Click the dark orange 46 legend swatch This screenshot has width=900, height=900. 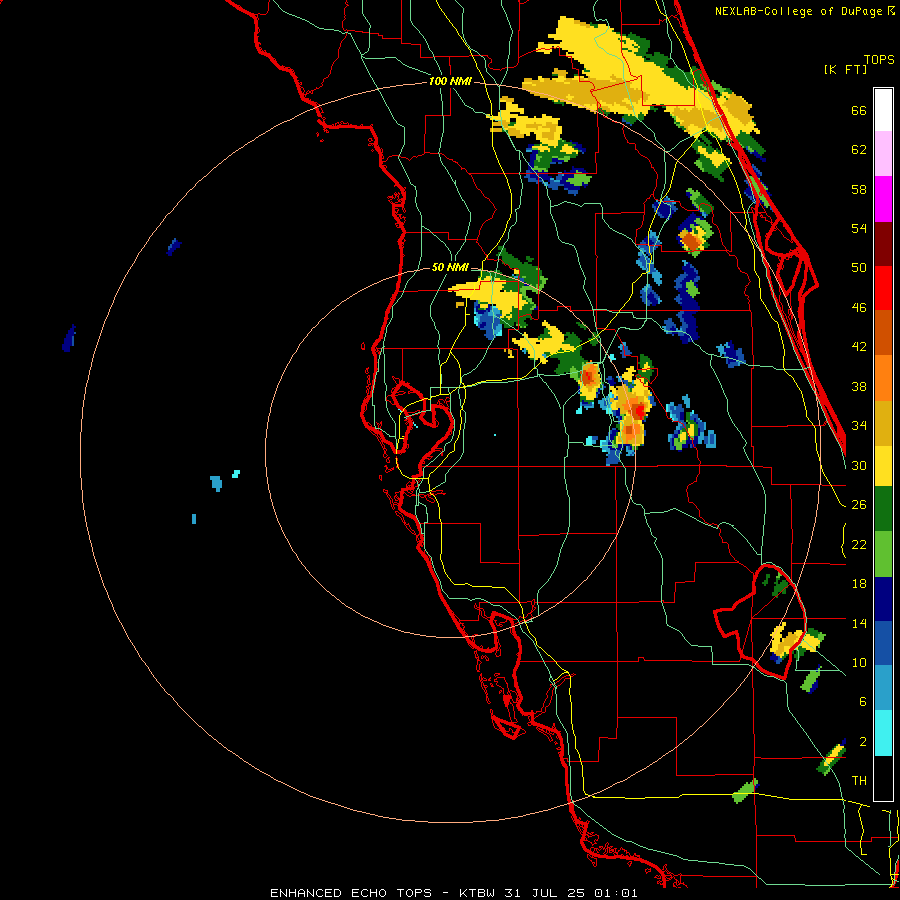[x=883, y=333]
